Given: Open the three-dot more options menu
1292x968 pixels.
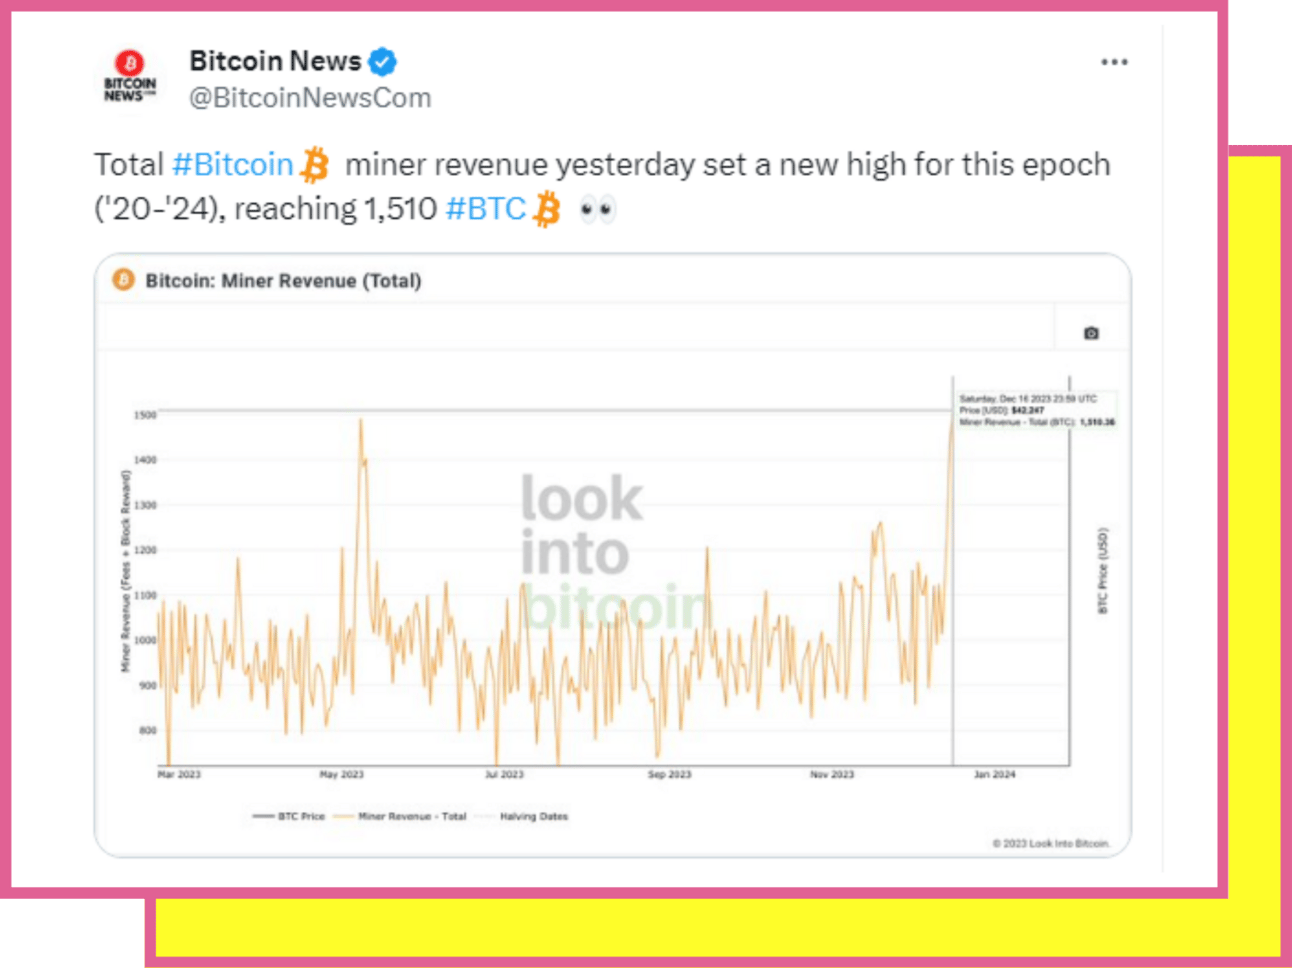Looking at the screenshot, I should [x=1114, y=62].
